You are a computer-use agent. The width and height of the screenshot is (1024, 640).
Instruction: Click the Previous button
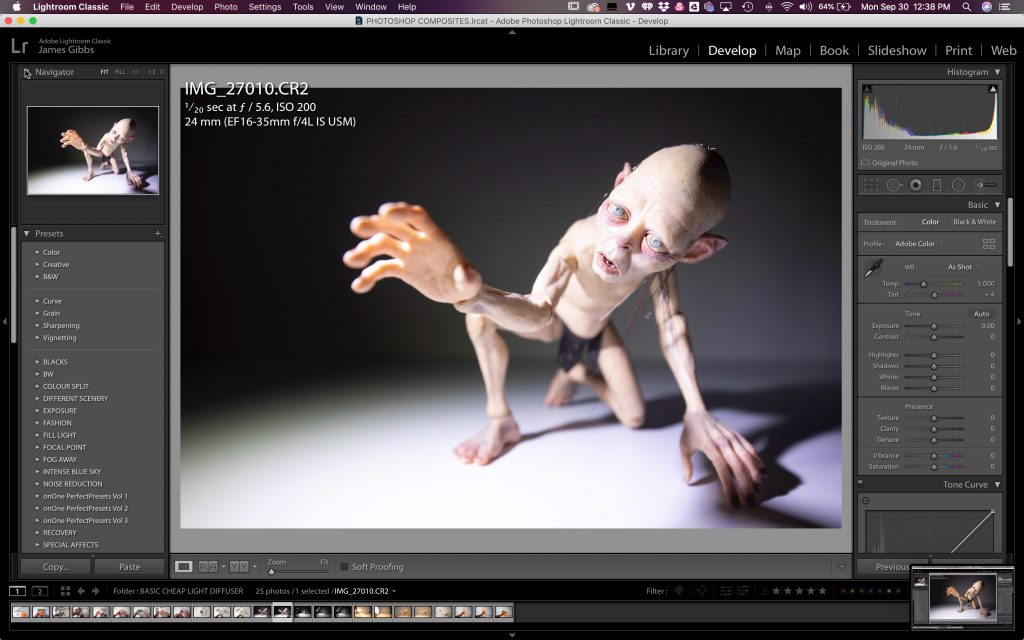click(892, 566)
